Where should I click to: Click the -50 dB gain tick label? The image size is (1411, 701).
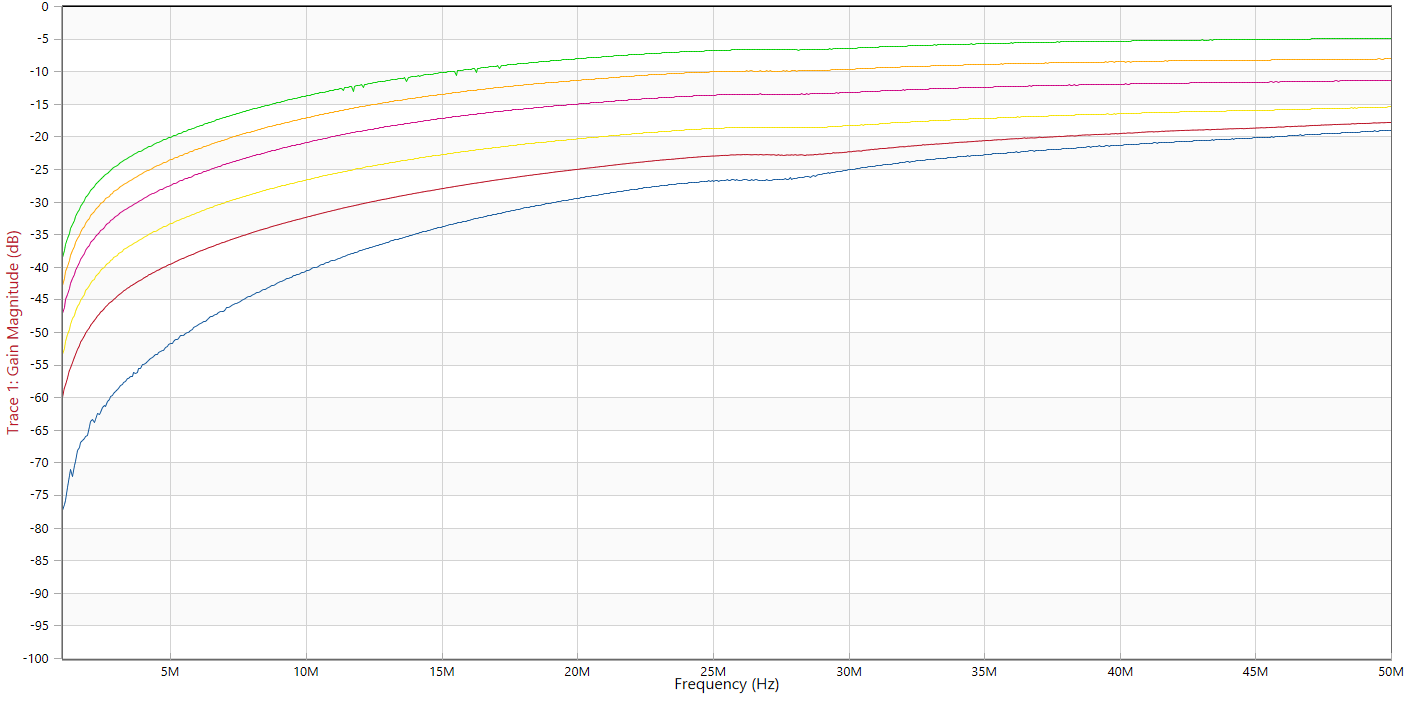tap(38, 332)
